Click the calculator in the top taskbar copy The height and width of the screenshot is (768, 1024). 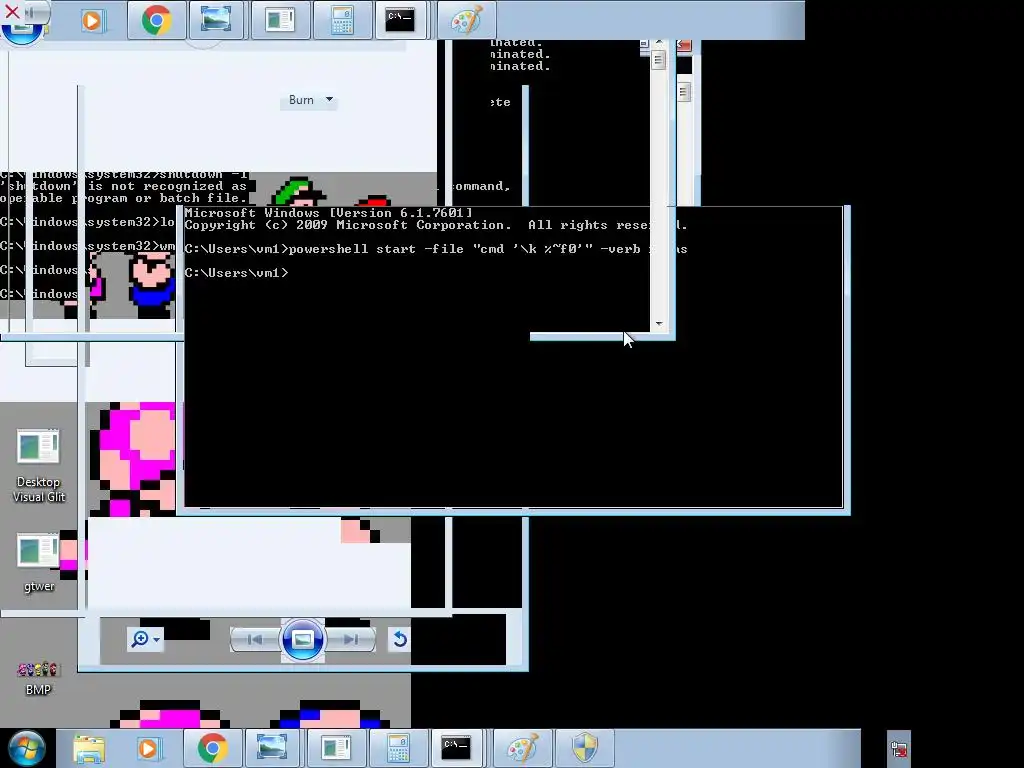click(342, 20)
